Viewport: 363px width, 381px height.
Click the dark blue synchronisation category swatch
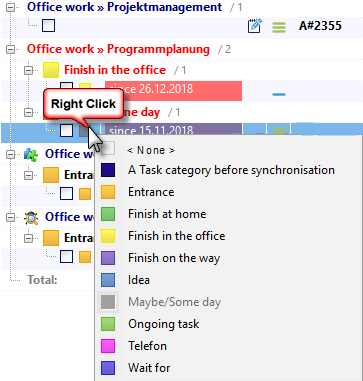(x=108, y=170)
